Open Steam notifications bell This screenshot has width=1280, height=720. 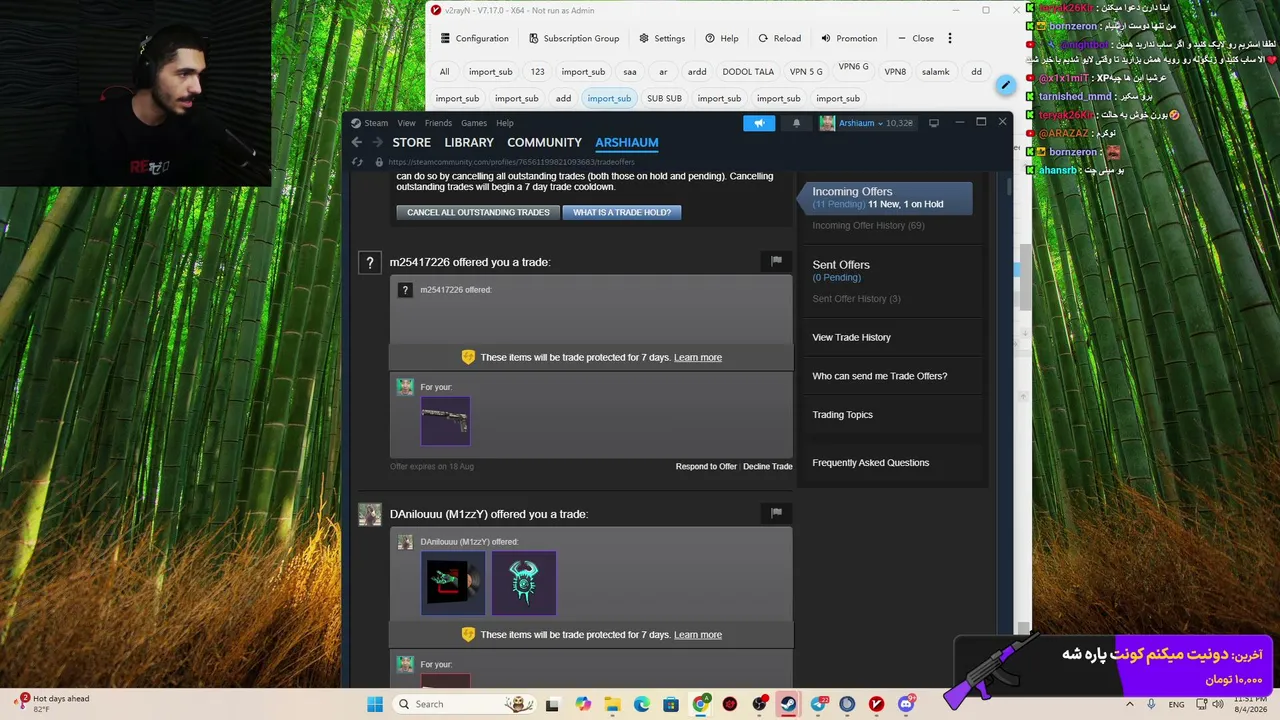[796, 123]
